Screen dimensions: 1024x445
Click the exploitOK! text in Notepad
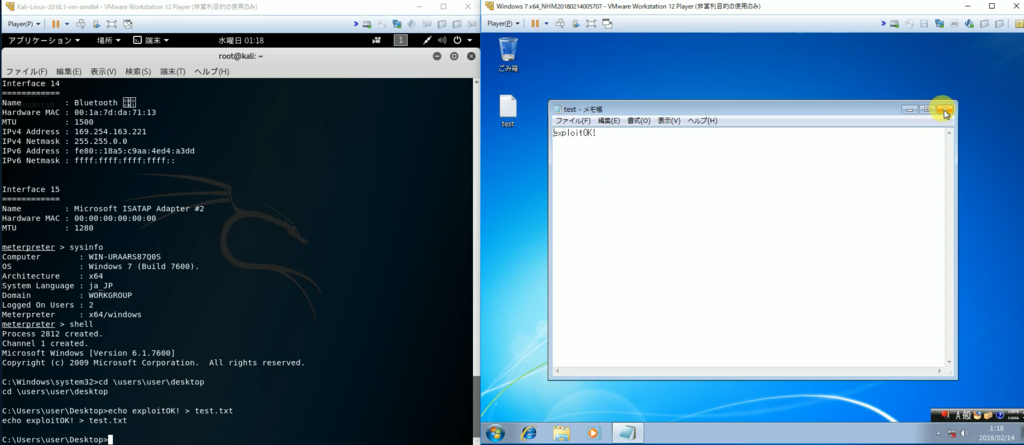(x=575, y=133)
